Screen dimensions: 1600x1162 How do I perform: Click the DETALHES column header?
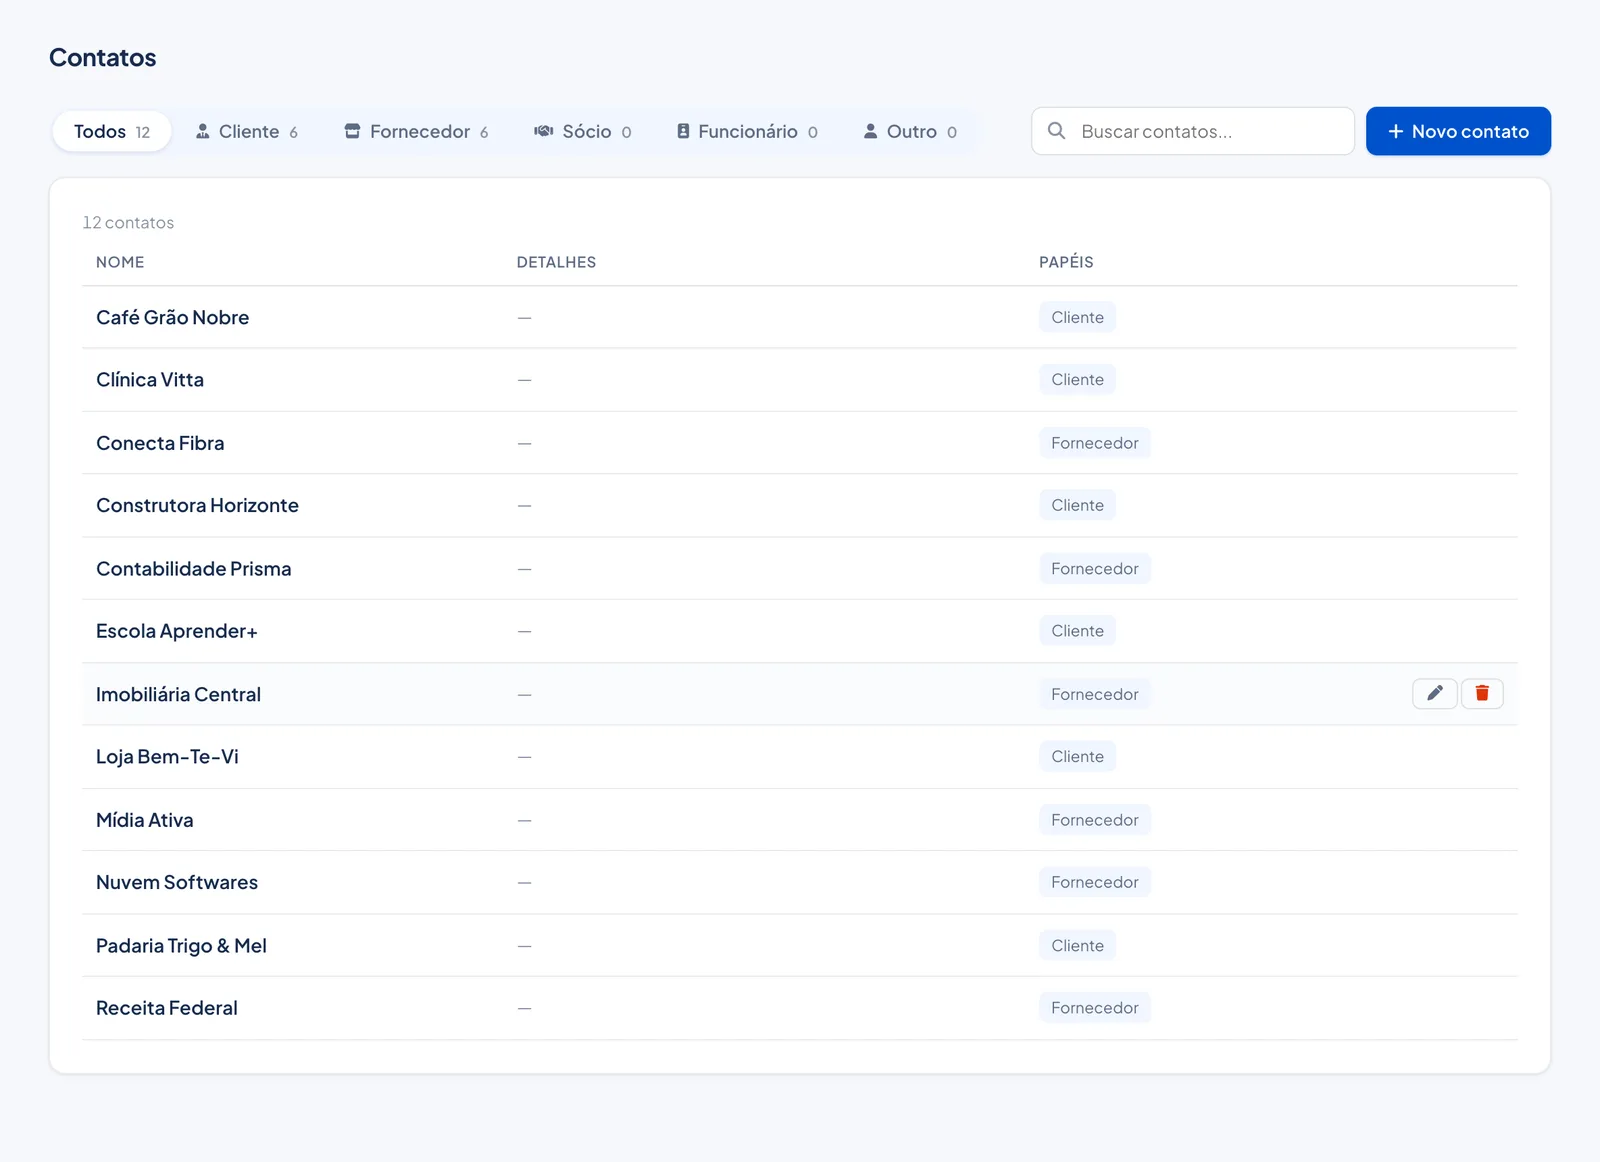tap(556, 262)
